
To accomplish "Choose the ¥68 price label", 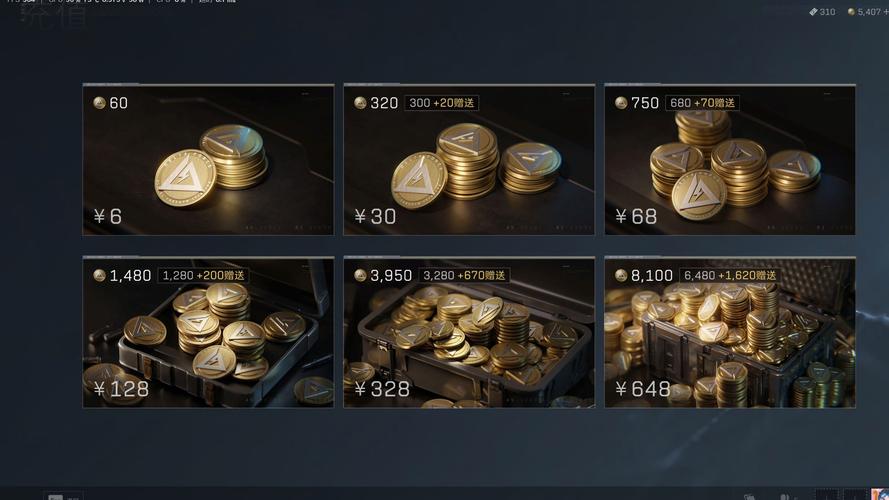I will click(636, 216).
